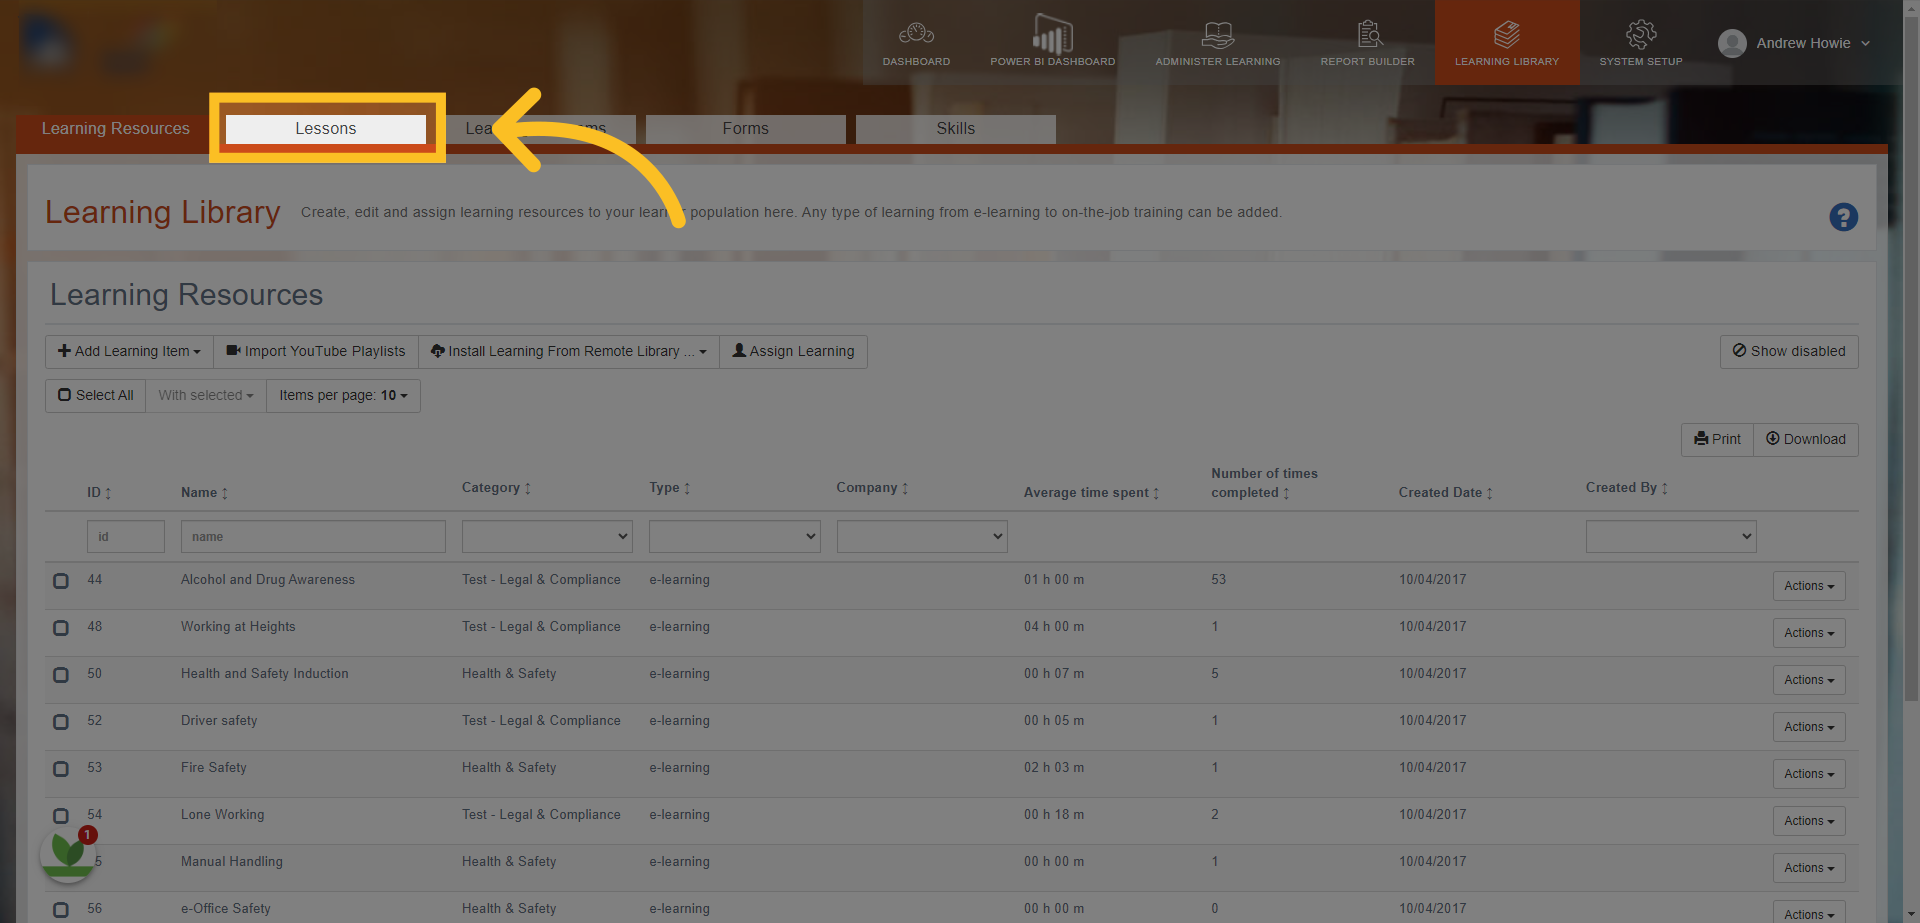Switch to the Skills tab
This screenshot has width=1920, height=923.
[x=956, y=128]
